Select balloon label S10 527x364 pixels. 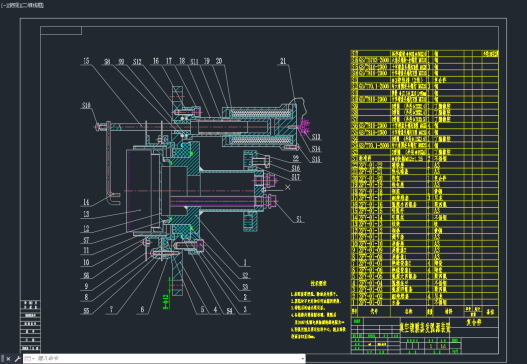(x=86, y=106)
